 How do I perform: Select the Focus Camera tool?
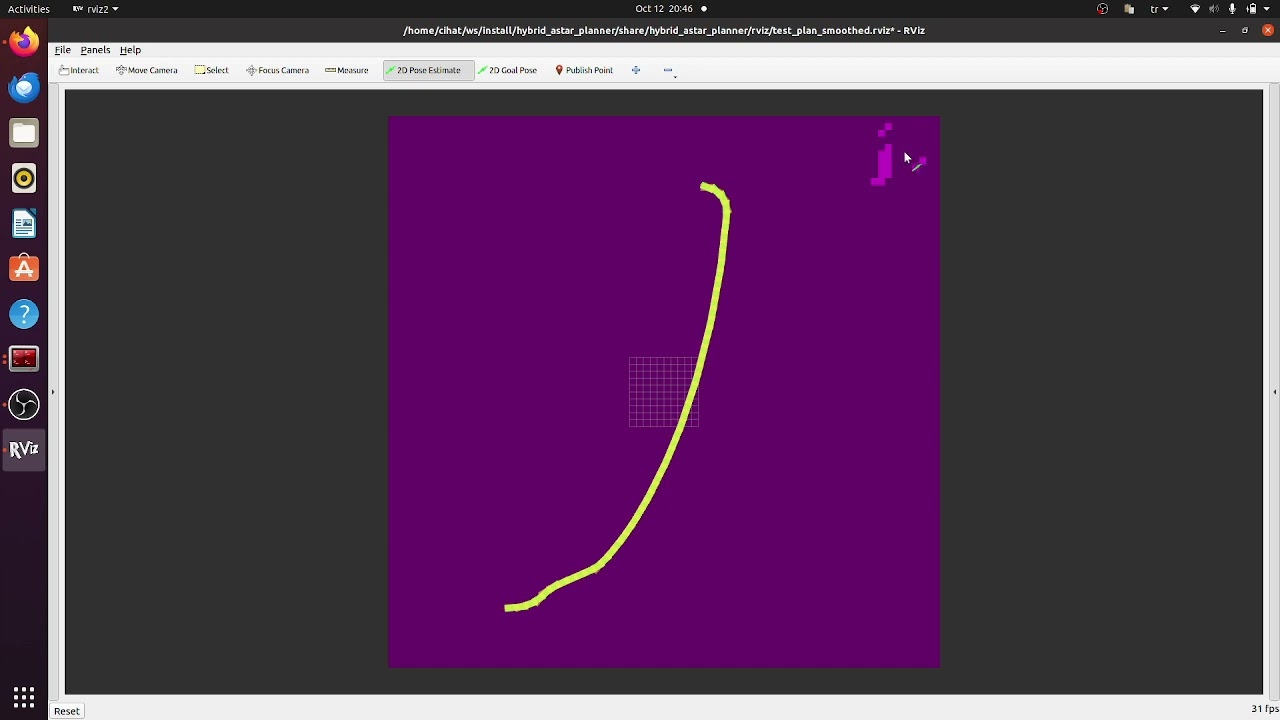pos(277,70)
